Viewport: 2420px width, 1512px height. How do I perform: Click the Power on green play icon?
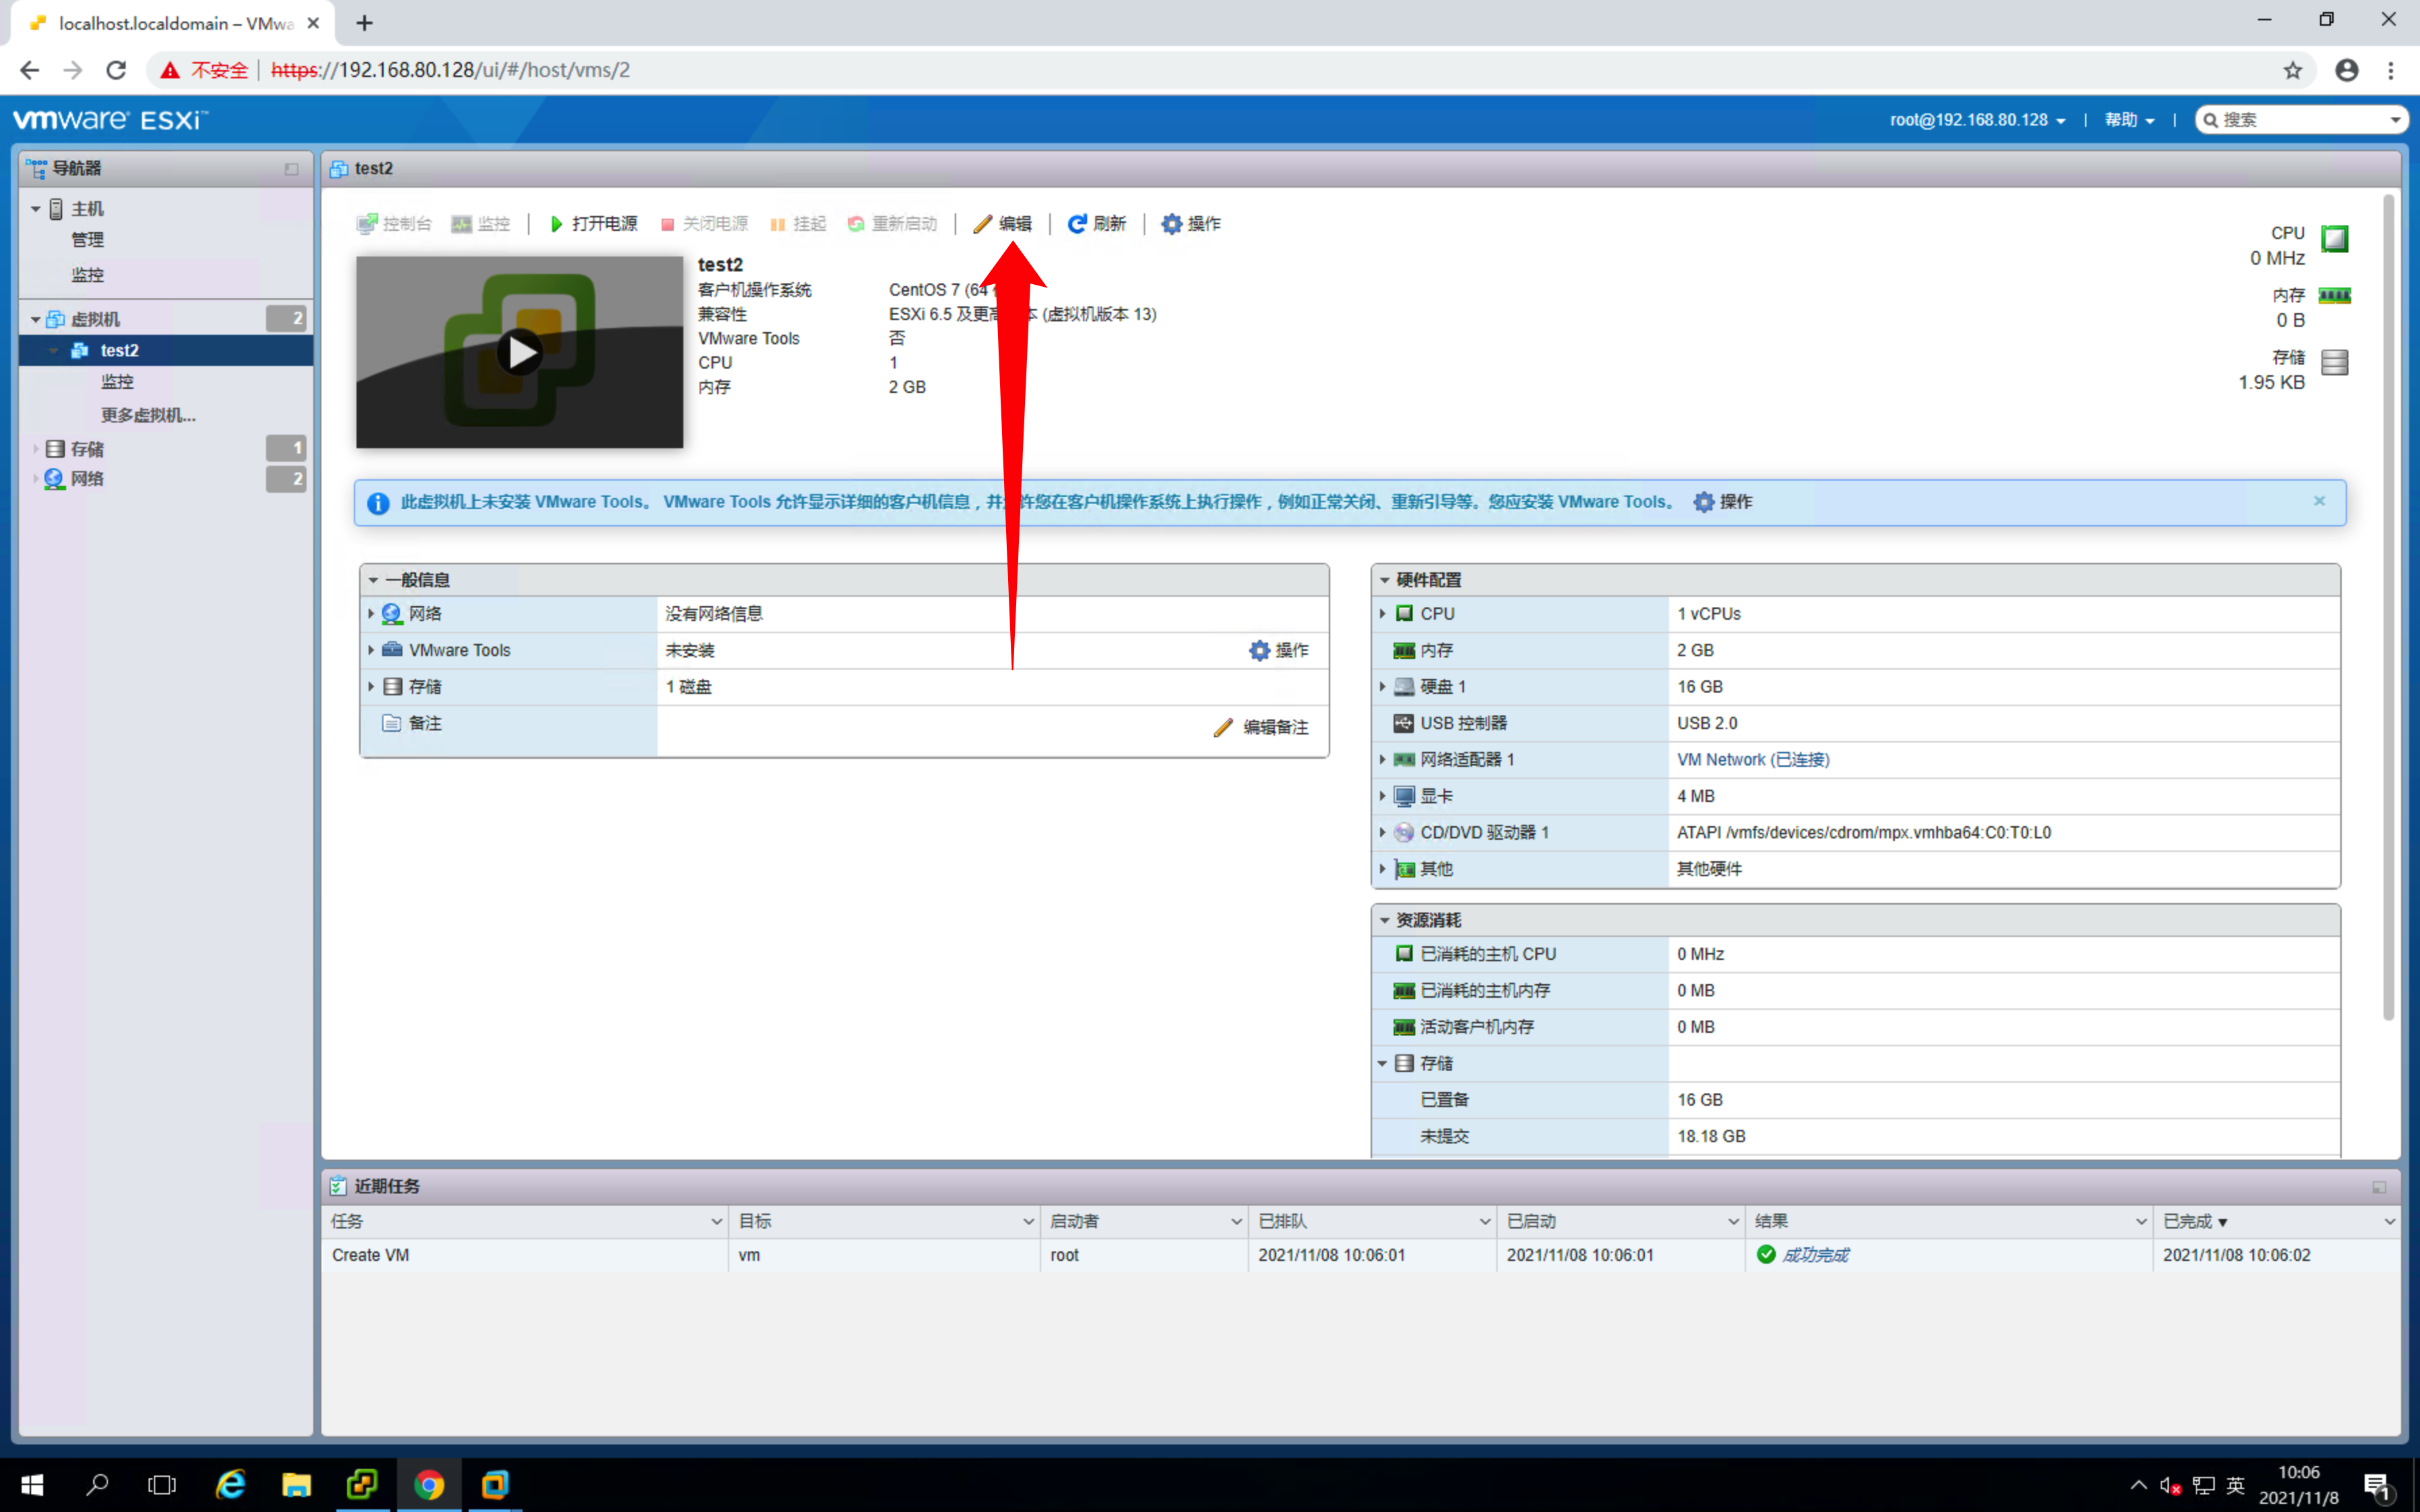click(557, 224)
